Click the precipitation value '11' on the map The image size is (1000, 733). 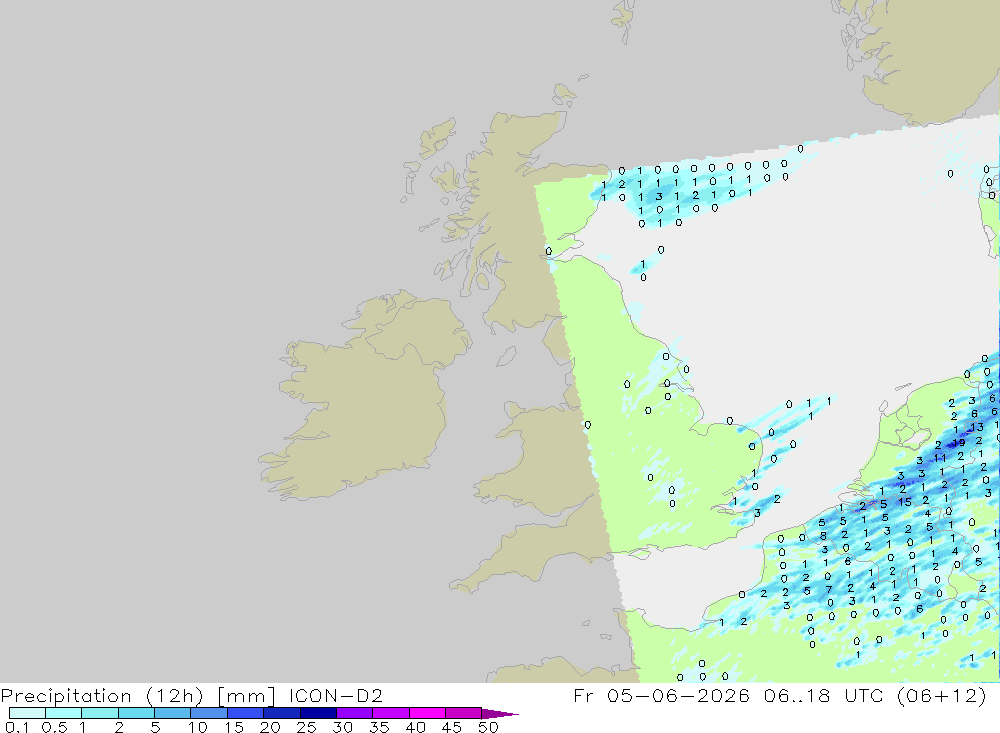[940, 457]
